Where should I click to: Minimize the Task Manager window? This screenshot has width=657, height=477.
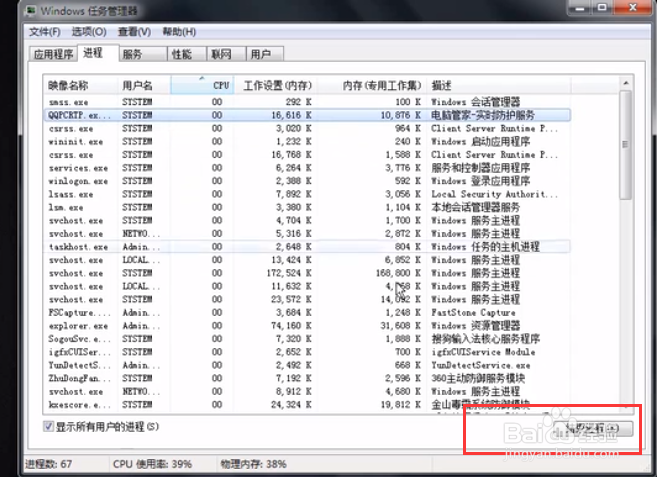[580, 8]
